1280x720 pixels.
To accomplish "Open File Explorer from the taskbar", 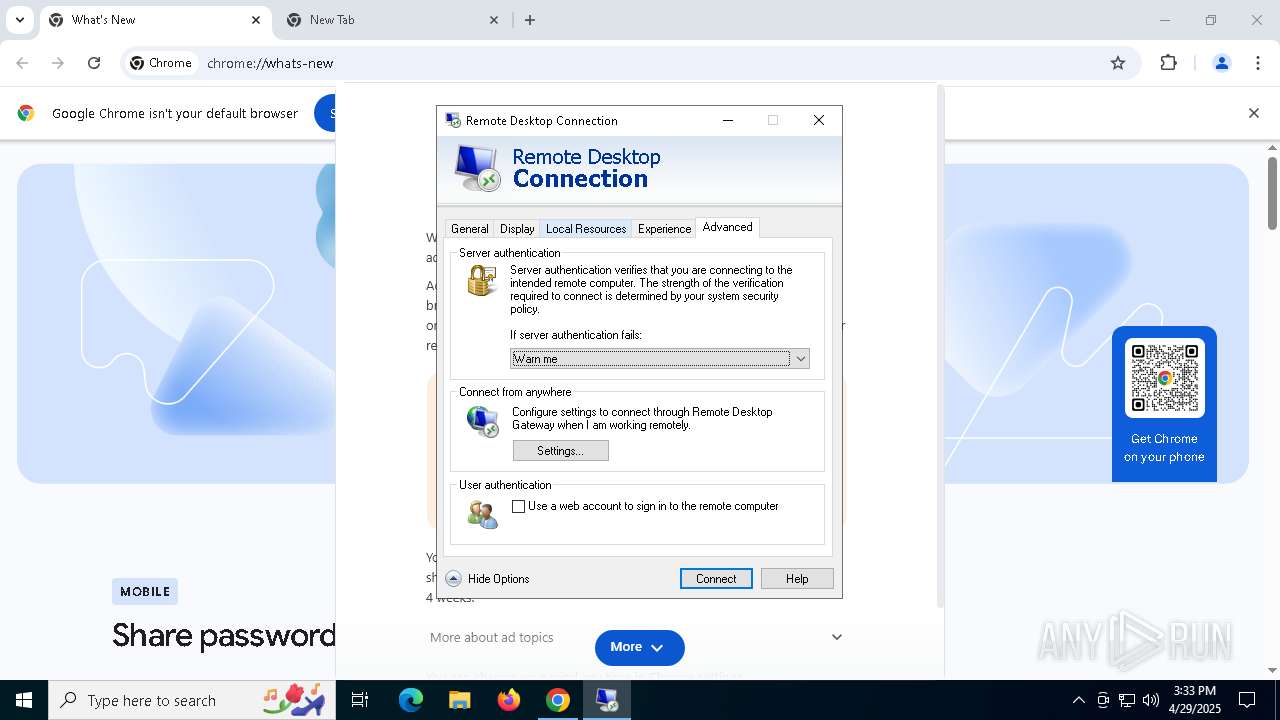I will [459, 700].
